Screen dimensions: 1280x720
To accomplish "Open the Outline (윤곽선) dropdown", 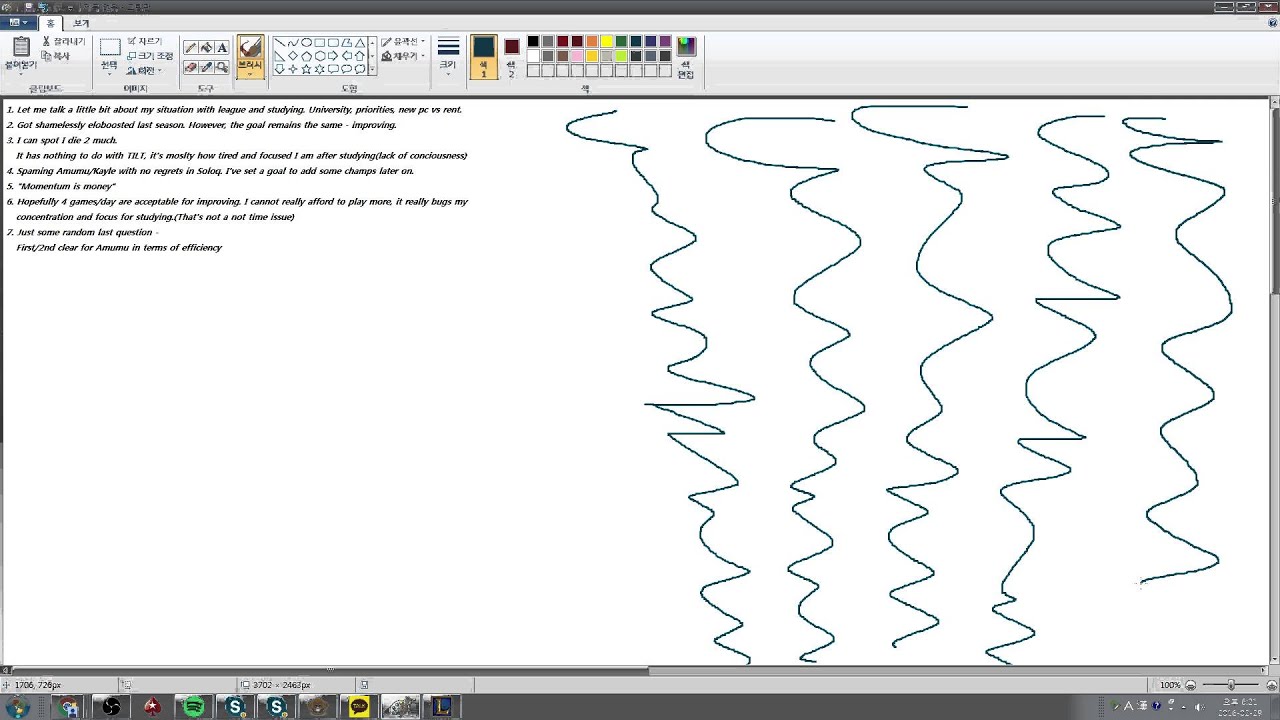I will (x=403, y=42).
